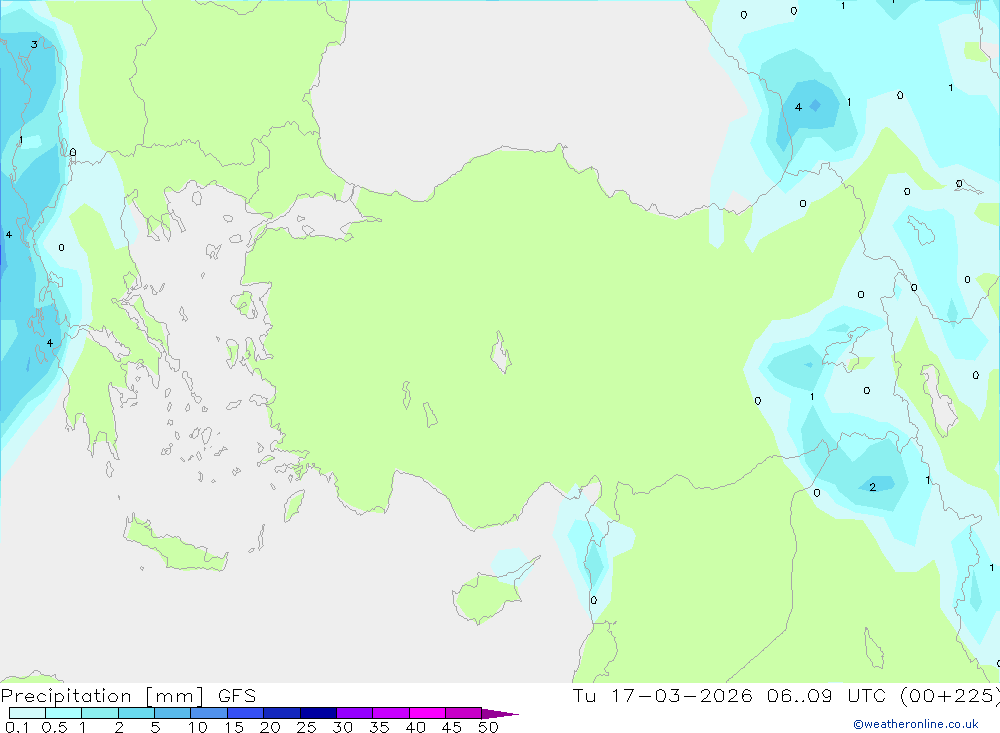The width and height of the screenshot is (1000, 733).
Task: Click the legend label 0.1
Action: (17, 727)
